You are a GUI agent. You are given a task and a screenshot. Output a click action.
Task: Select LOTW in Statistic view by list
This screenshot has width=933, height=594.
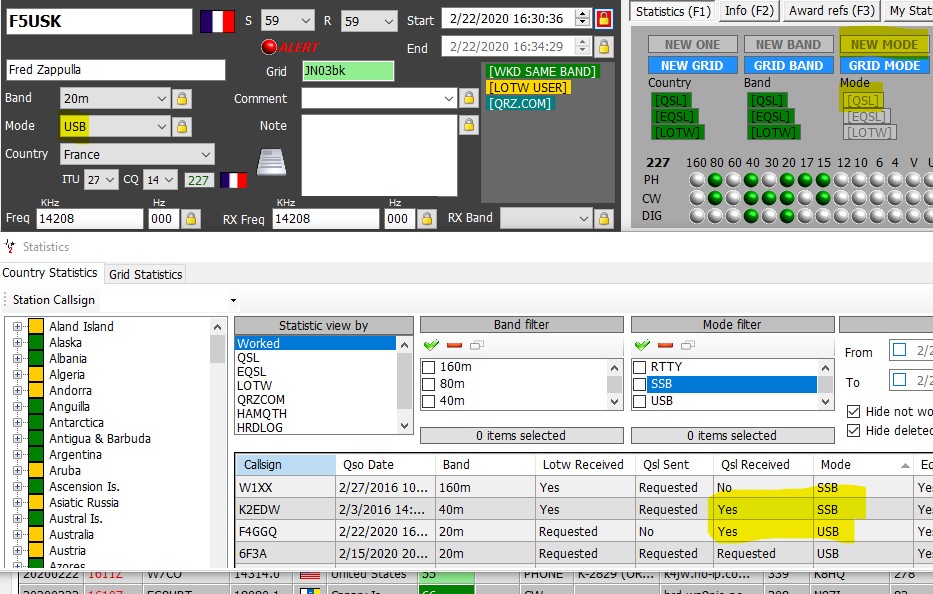(254, 386)
